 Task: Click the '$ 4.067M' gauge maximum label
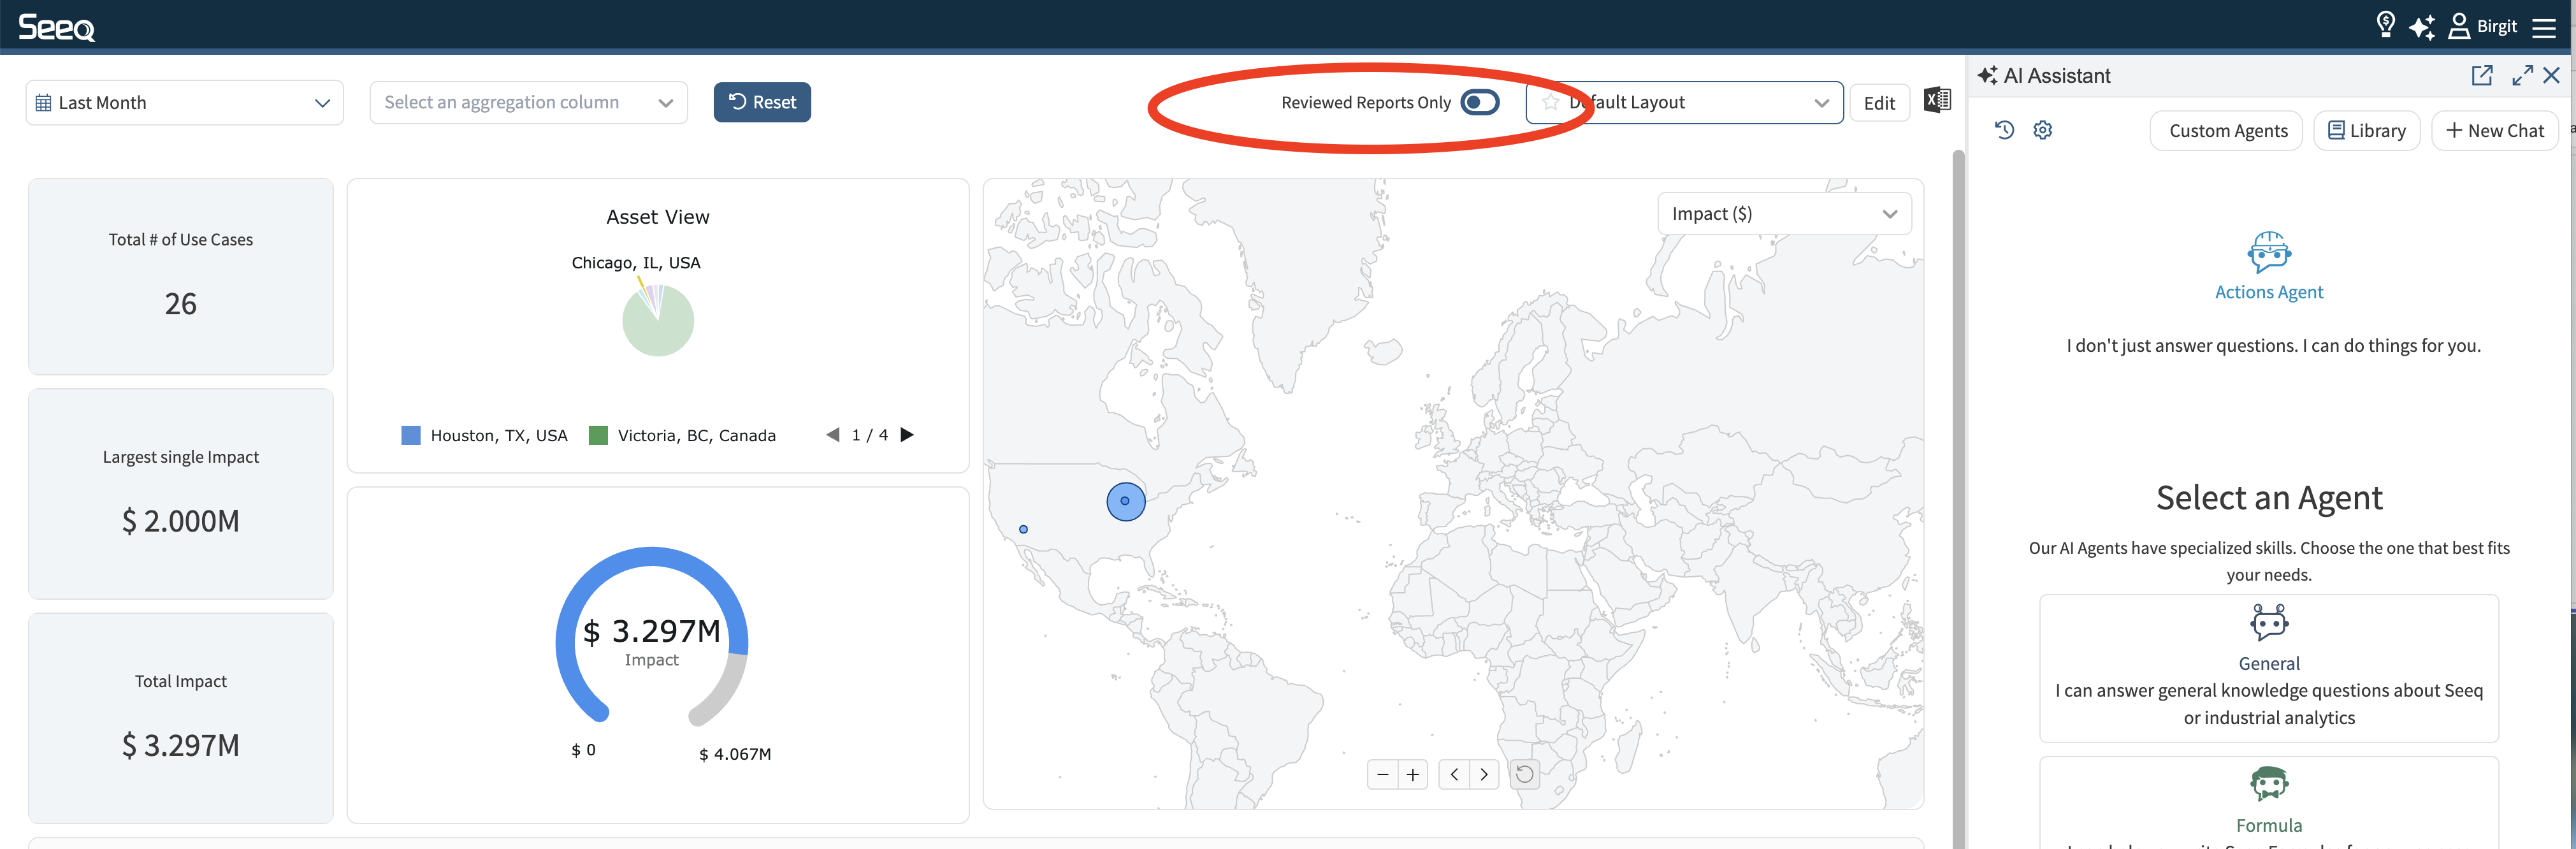pyautogui.click(x=735, y=754)
